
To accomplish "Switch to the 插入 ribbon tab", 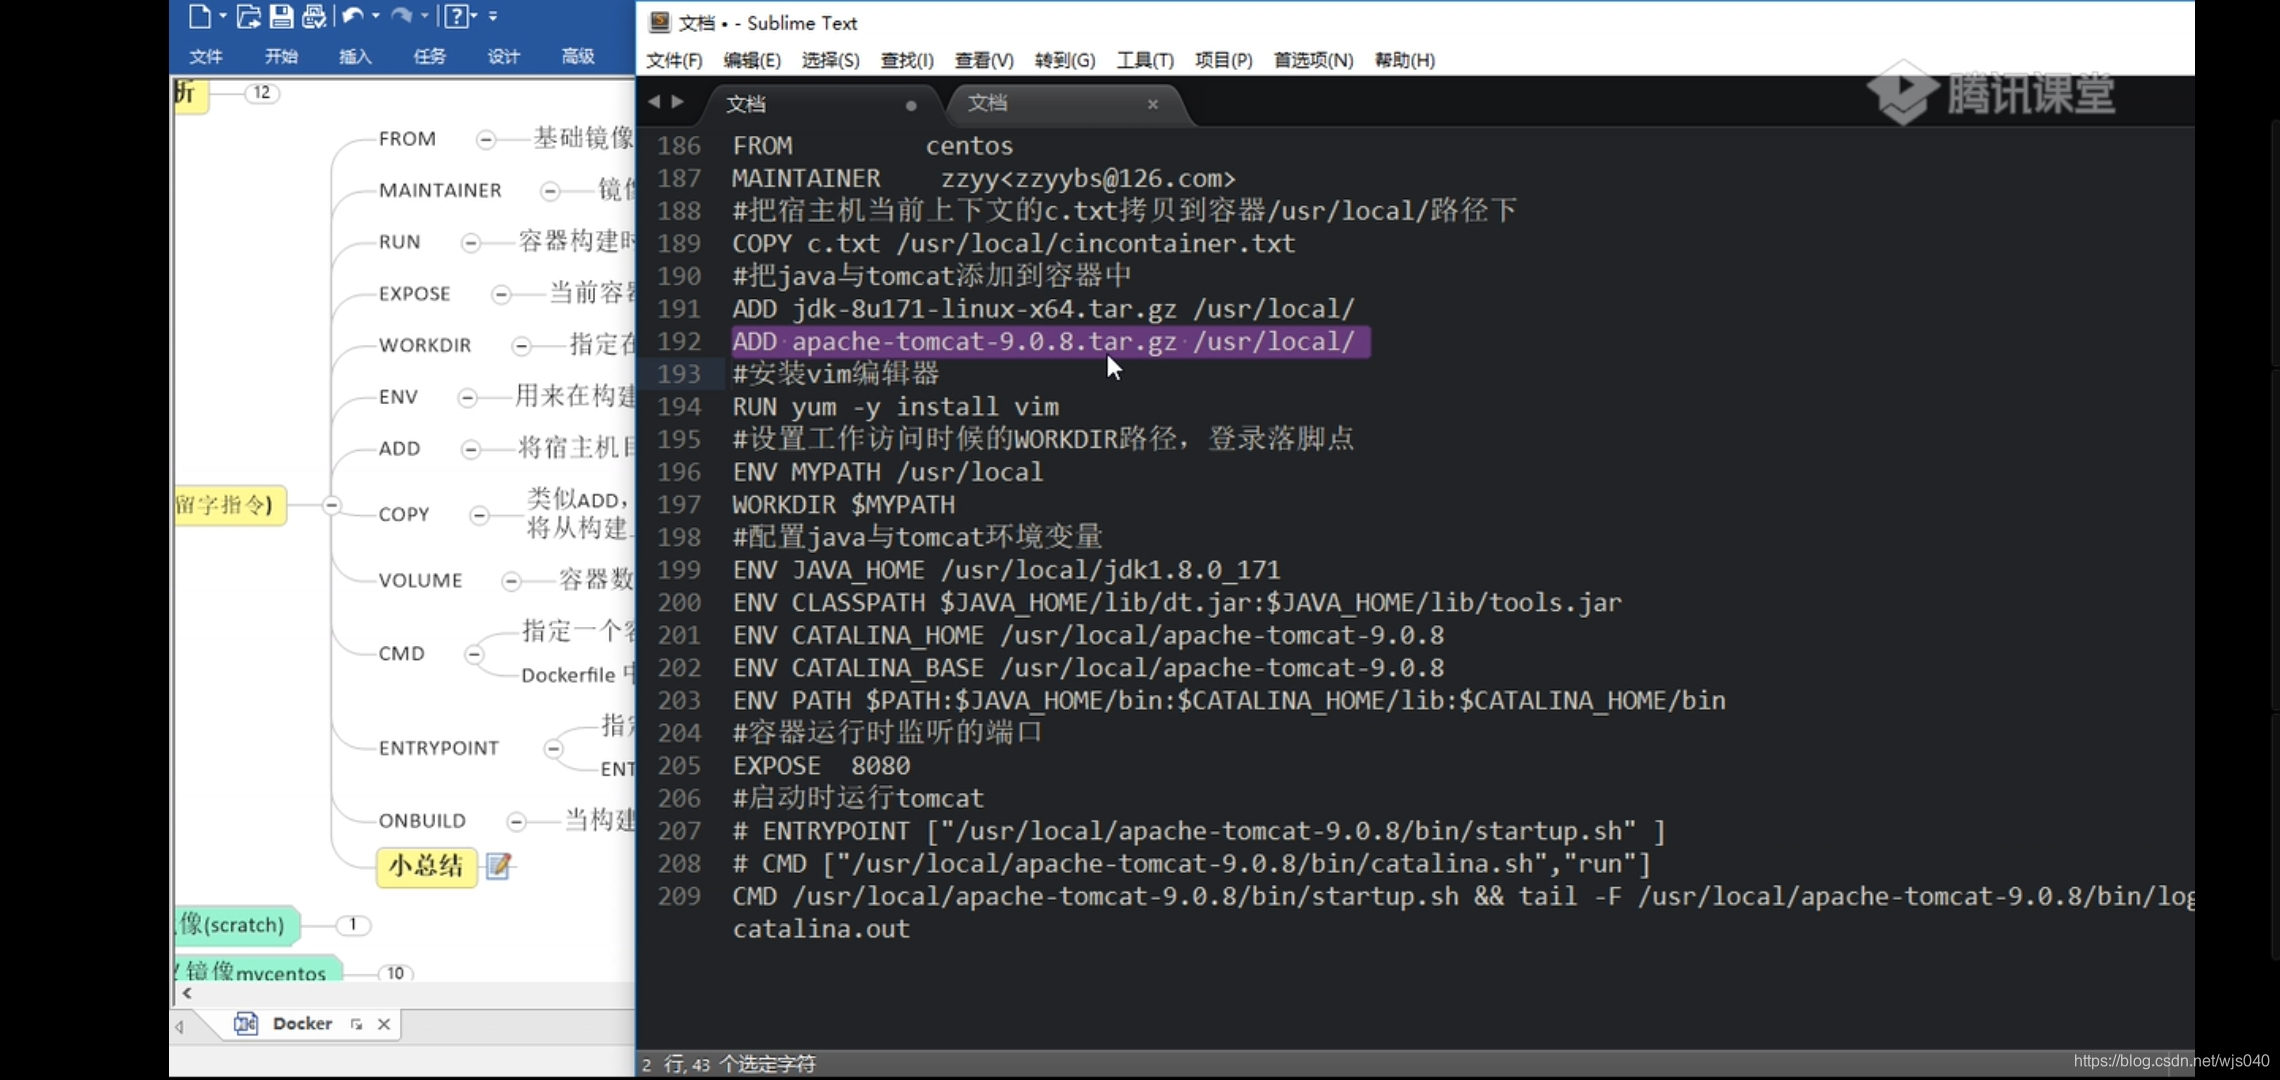I will tap(355, 57).
